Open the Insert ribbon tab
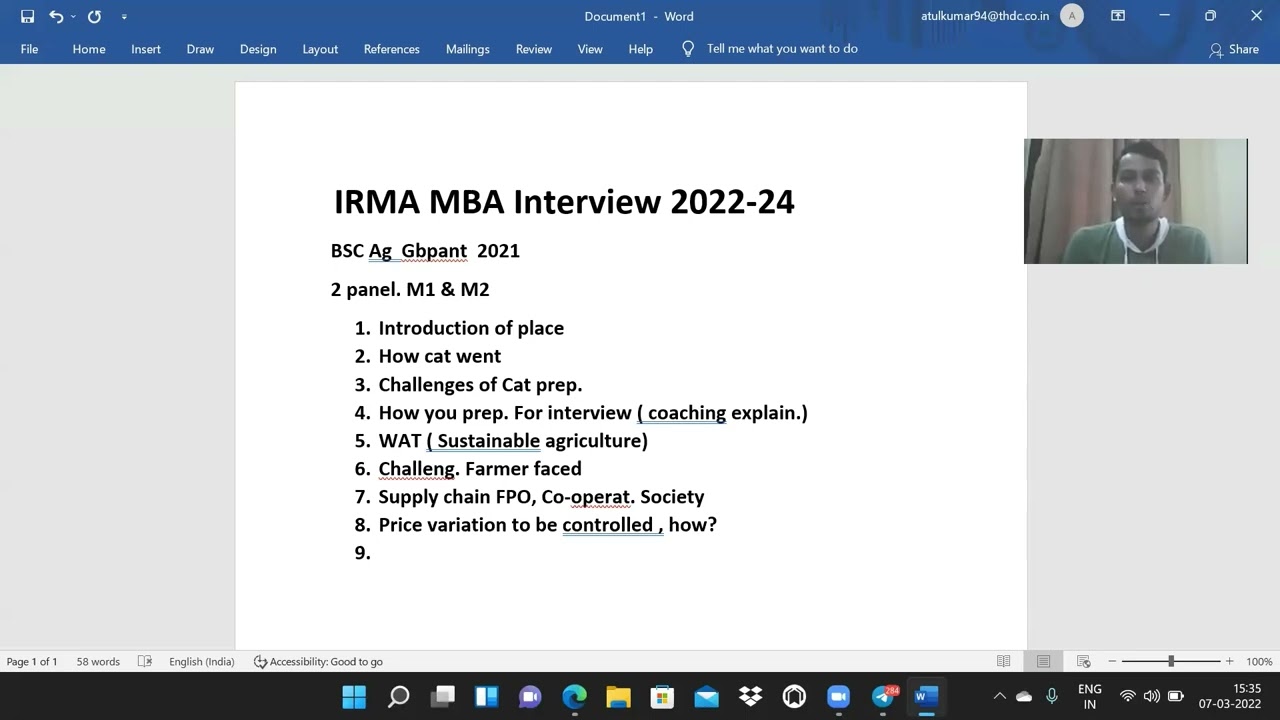This screenshot has height=720, width=1280. (146, 49)
